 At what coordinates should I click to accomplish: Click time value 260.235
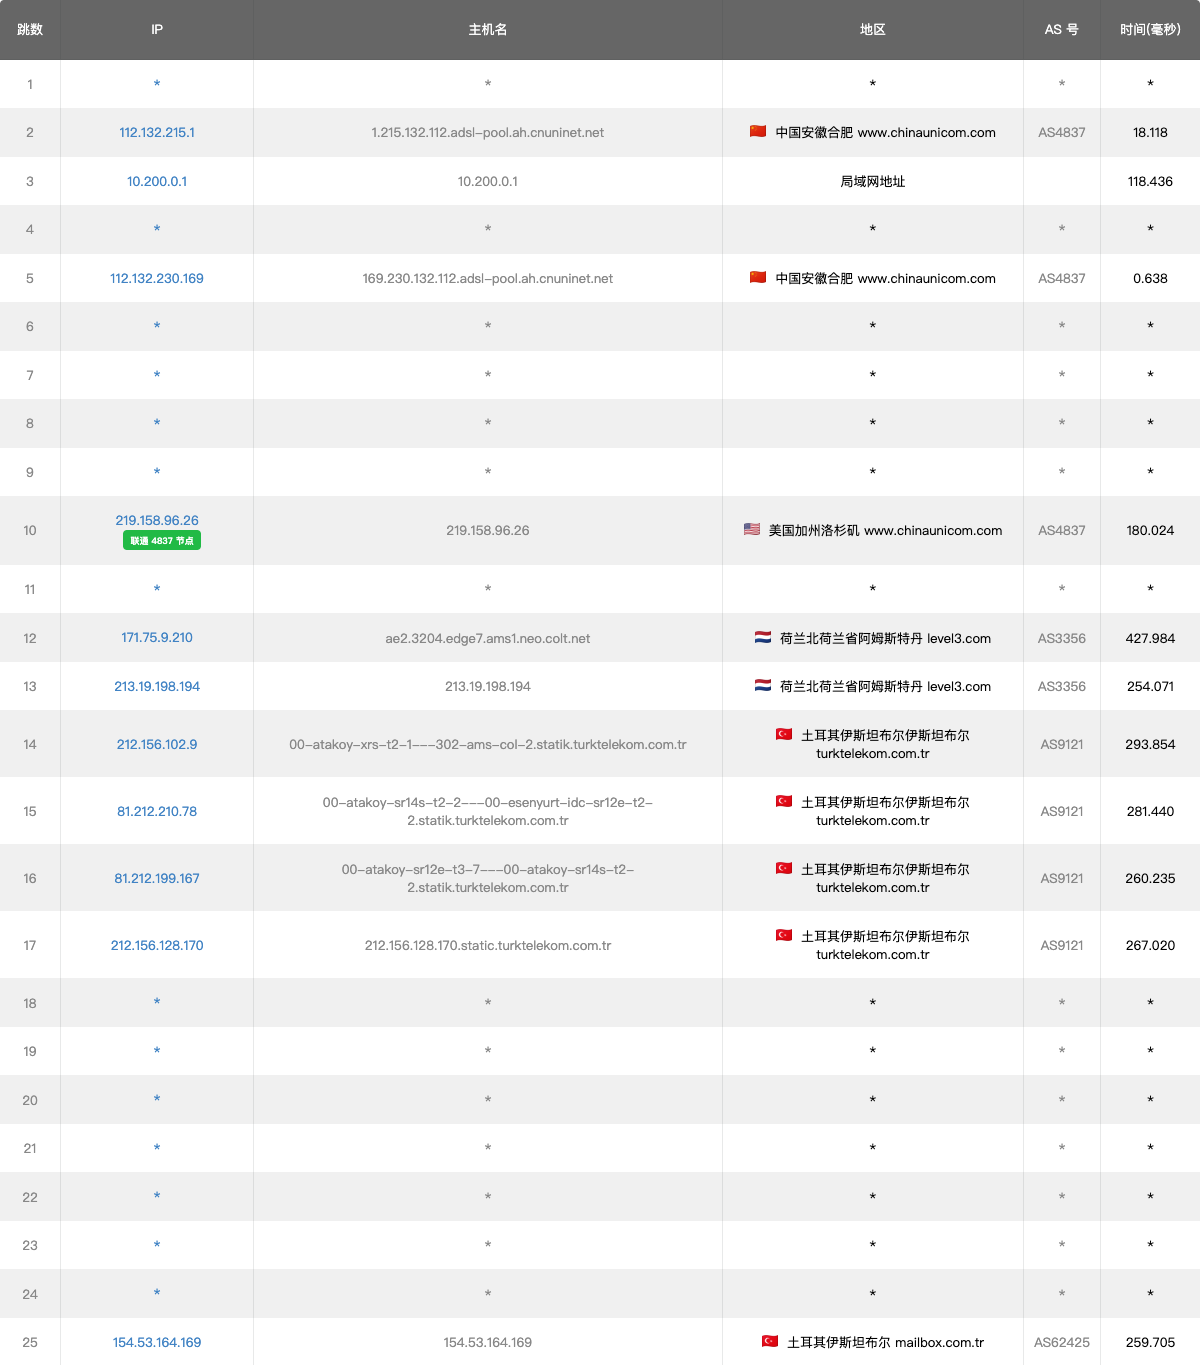coord(1150,878)
